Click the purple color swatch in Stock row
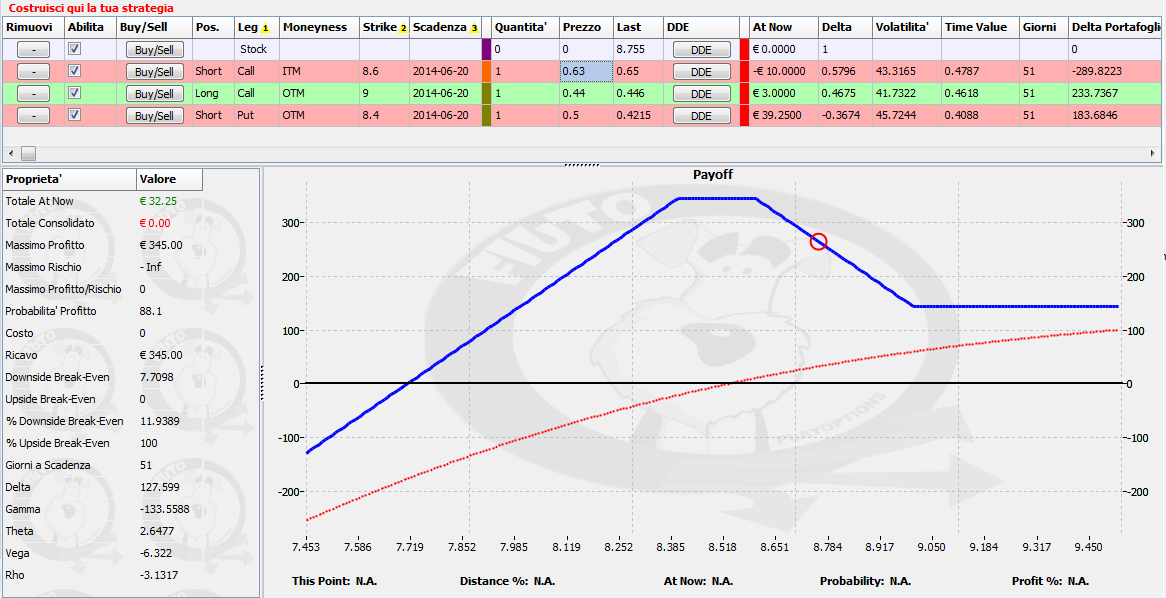This screenshot has height=598, width=1166. point(487,49)
